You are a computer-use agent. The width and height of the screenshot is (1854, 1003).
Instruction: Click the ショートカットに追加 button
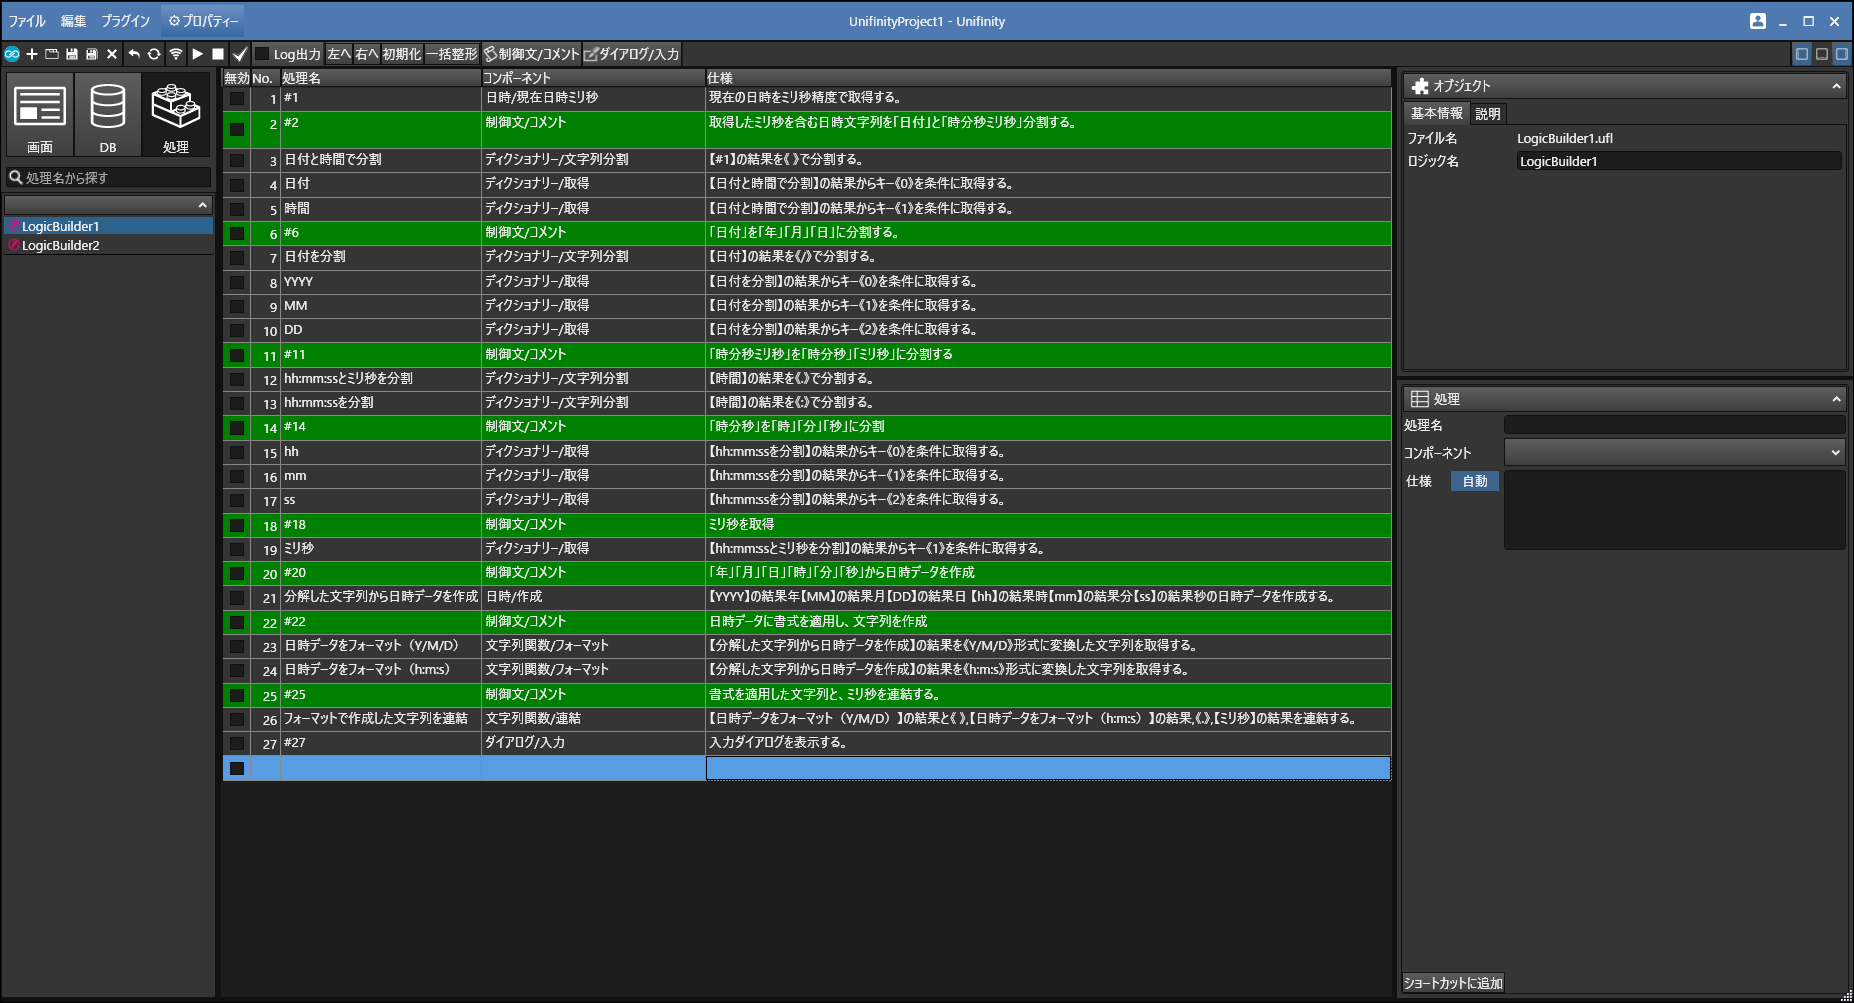(1453, 983)
